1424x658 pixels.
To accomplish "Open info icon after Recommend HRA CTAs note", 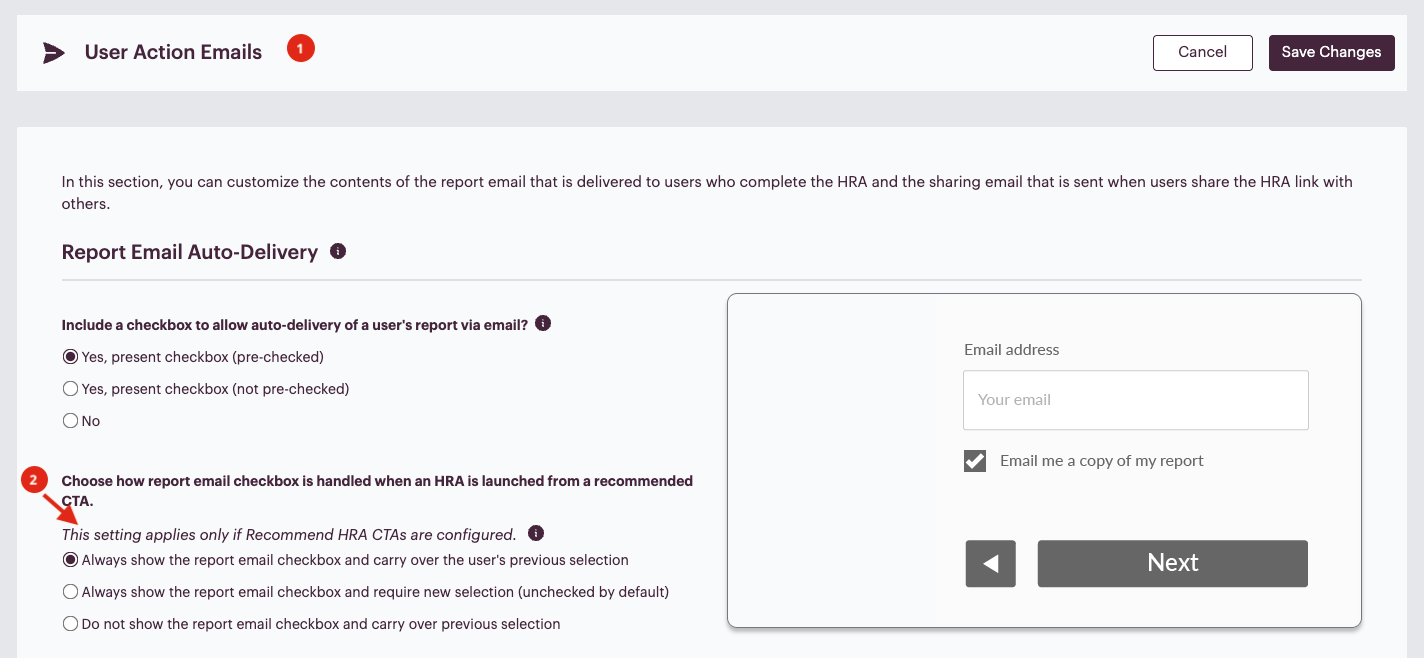I will click(x=536, y=533).
